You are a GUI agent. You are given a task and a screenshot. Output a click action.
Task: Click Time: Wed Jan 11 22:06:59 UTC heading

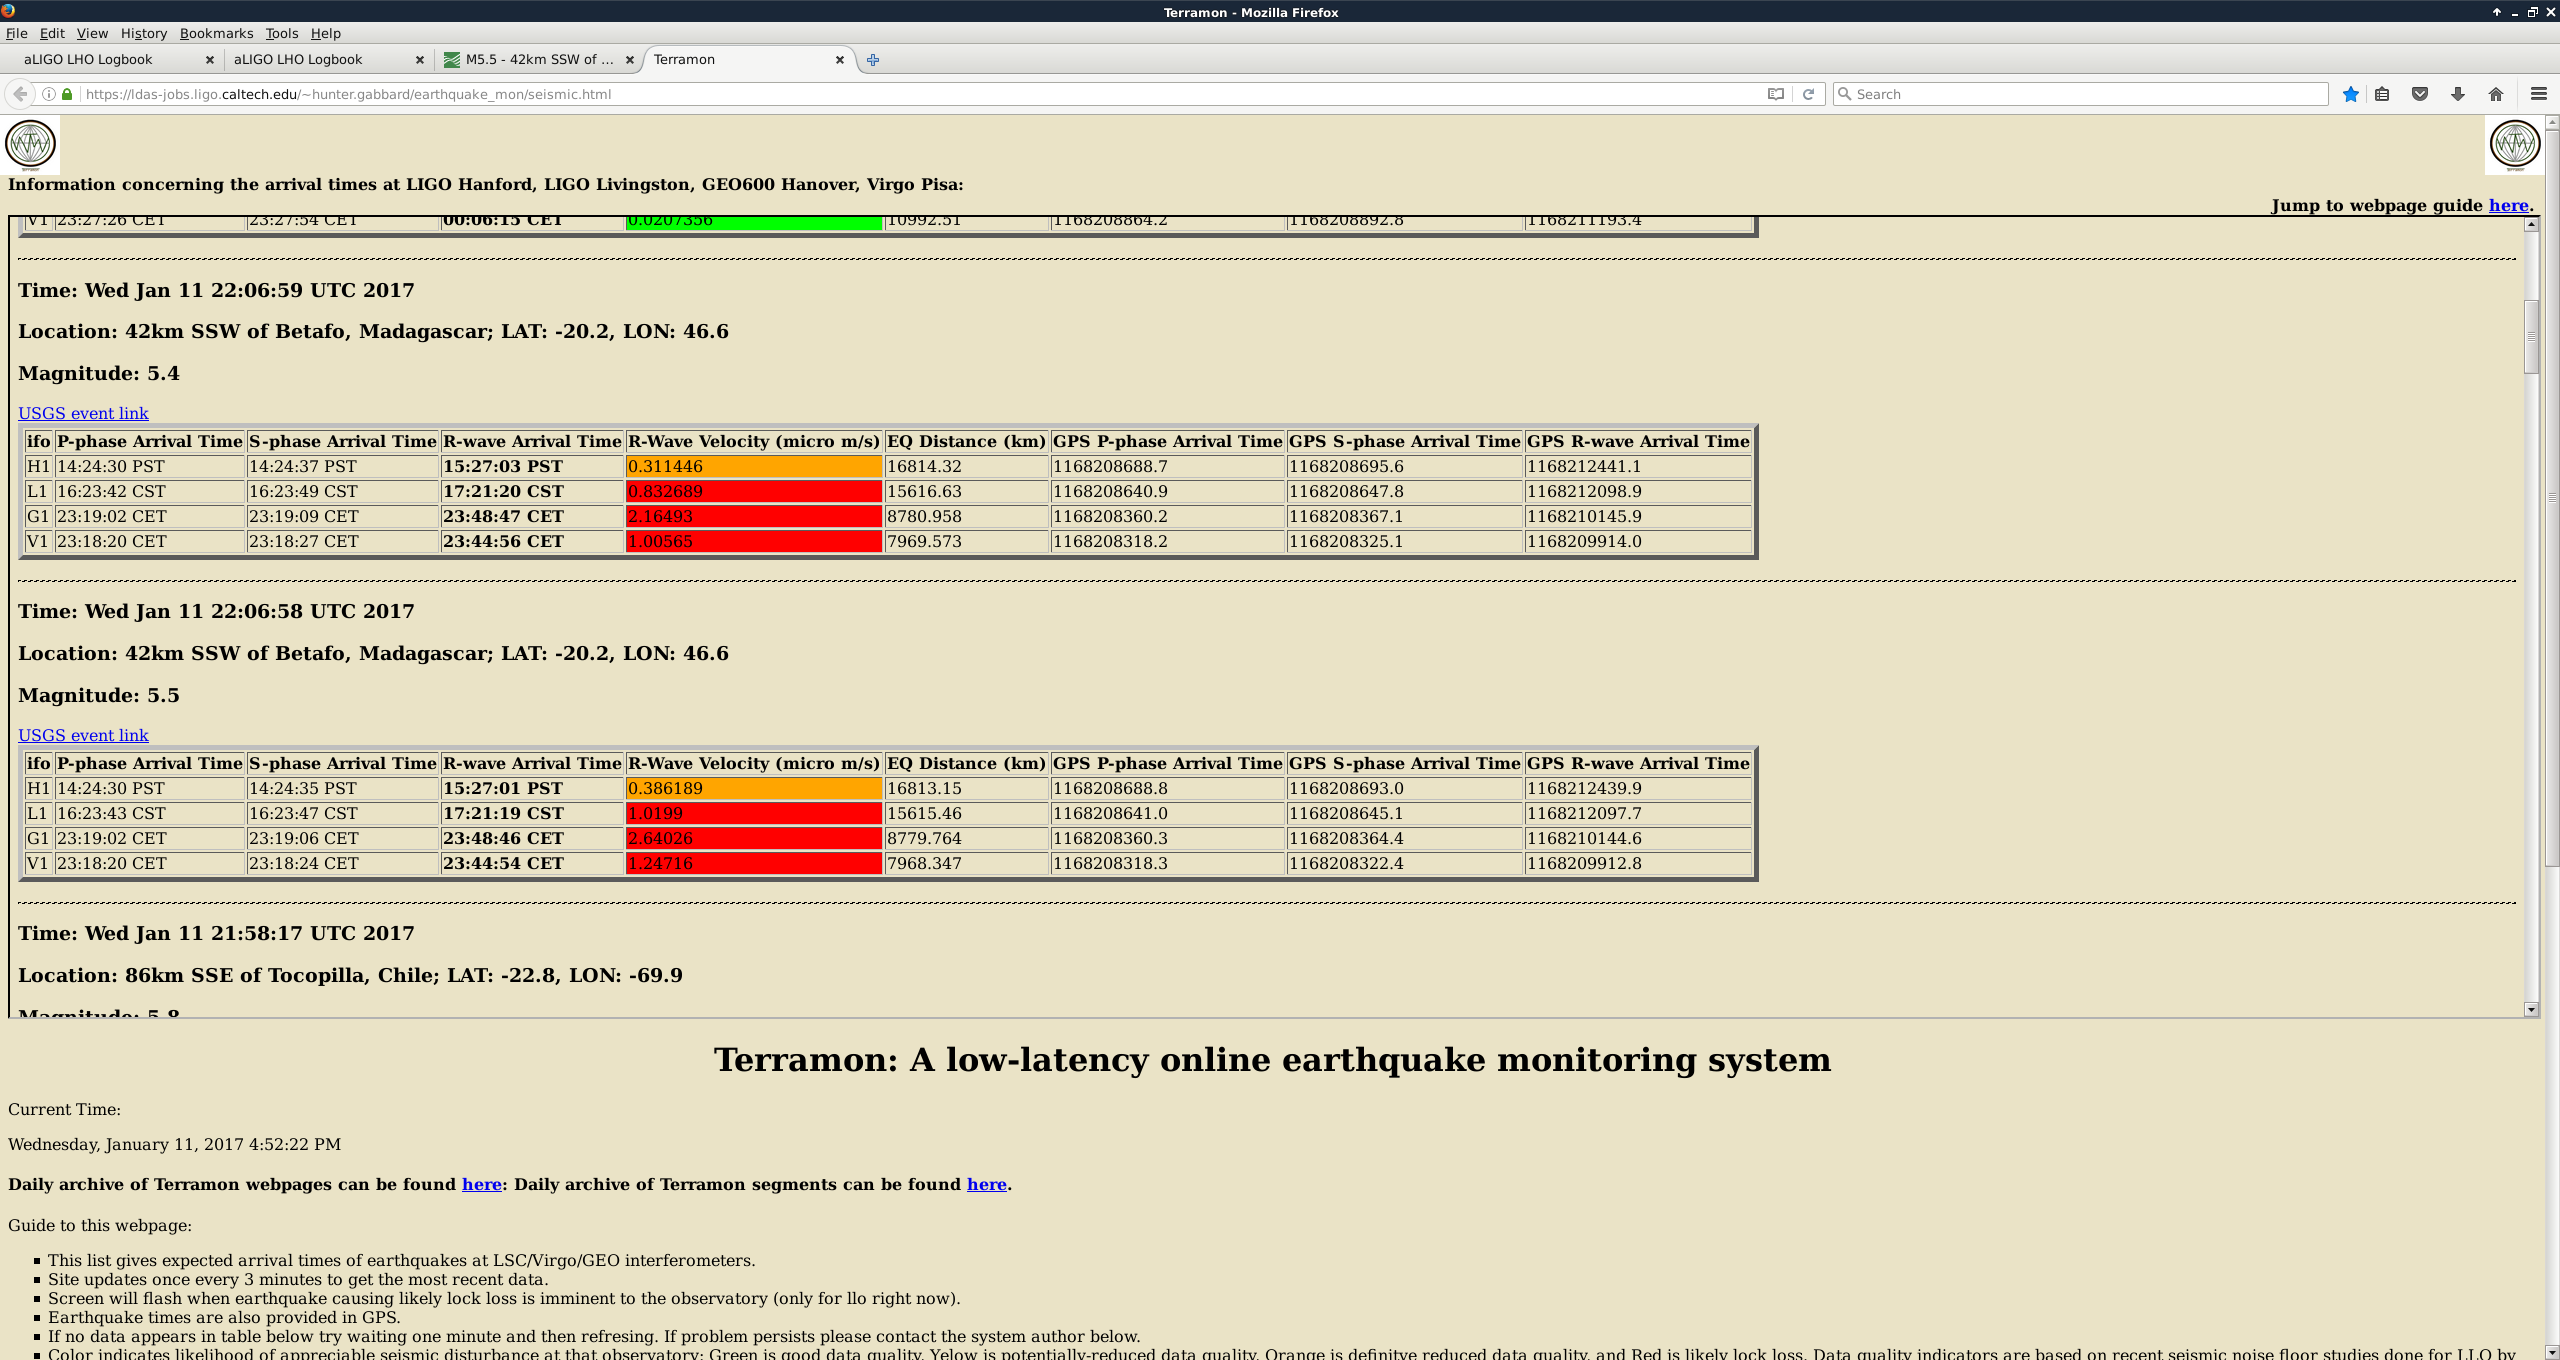(216, 290)
